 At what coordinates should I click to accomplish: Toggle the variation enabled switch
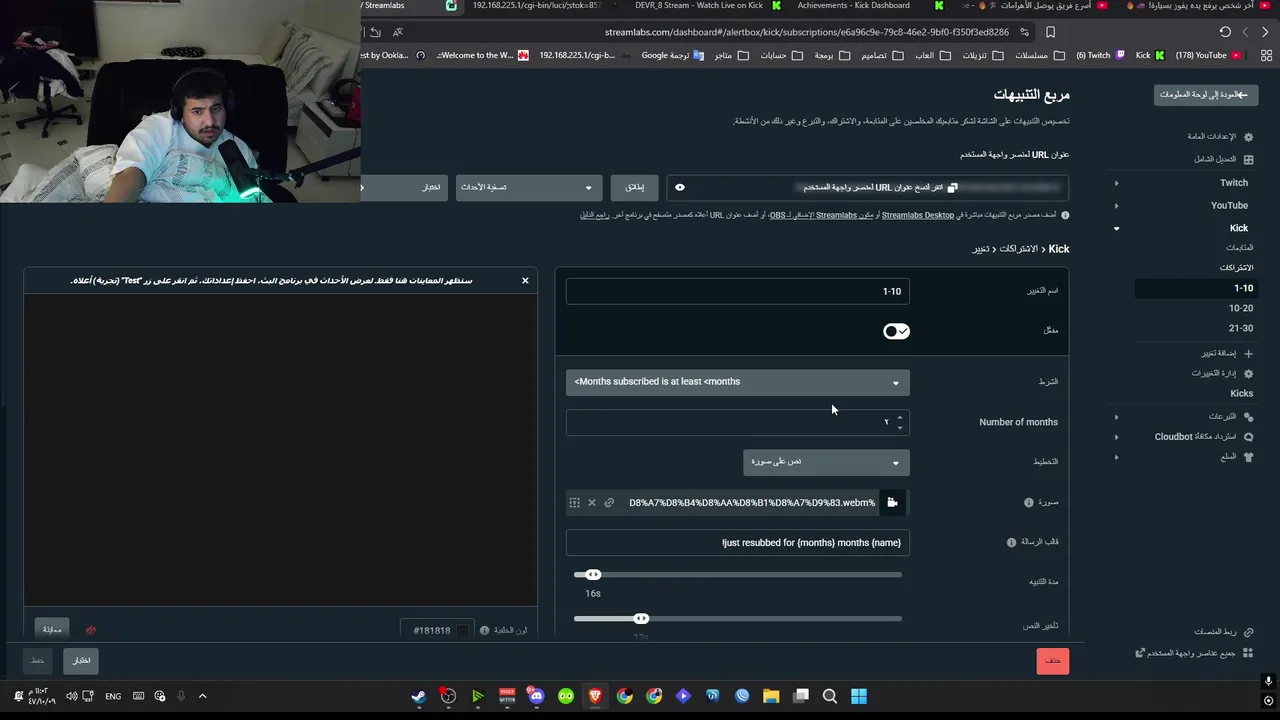(x=896, y=331)
